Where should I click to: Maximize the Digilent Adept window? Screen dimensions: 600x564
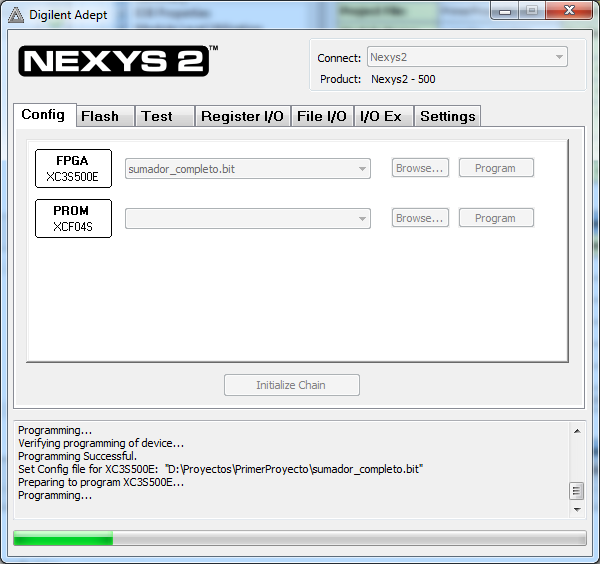(x=532, y=11)
